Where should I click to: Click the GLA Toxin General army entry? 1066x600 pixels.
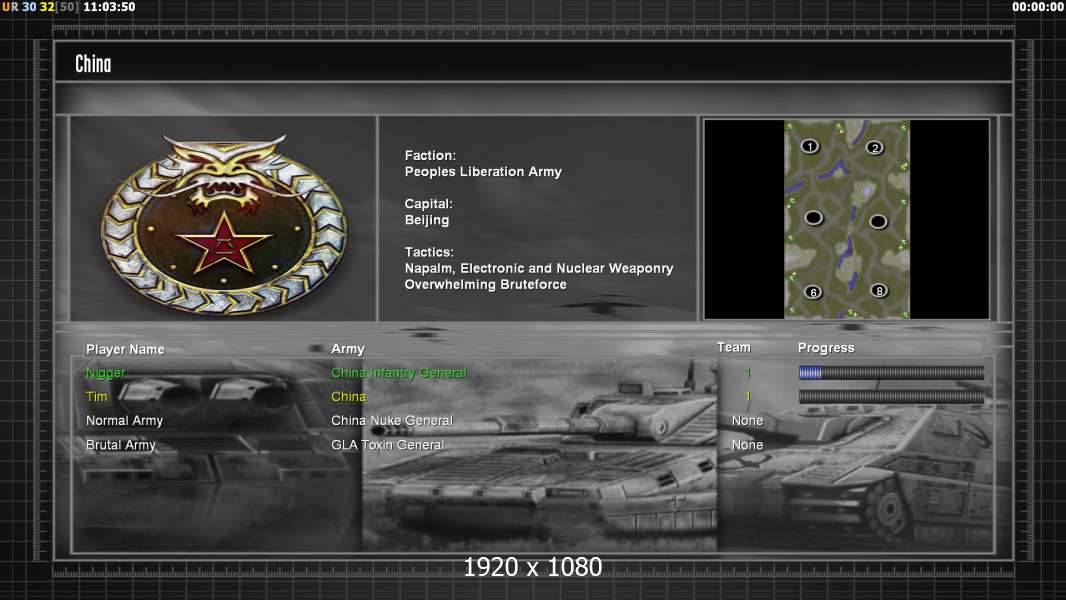pyautogui.click(x=388, y=445)
